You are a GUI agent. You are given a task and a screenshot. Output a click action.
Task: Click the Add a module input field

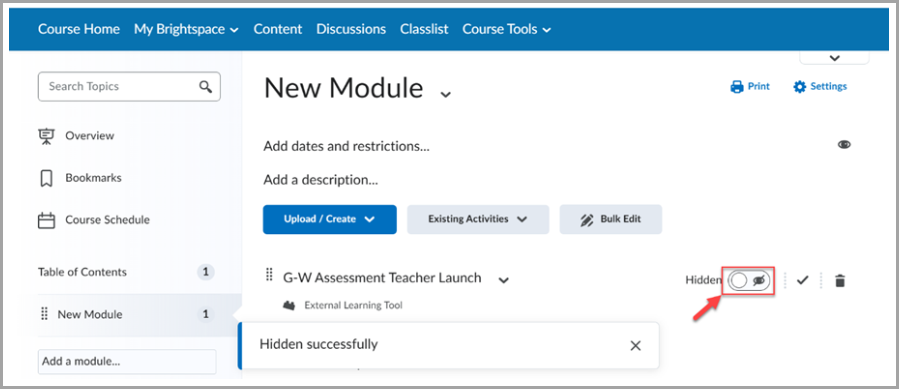click(x=127, y=362)
